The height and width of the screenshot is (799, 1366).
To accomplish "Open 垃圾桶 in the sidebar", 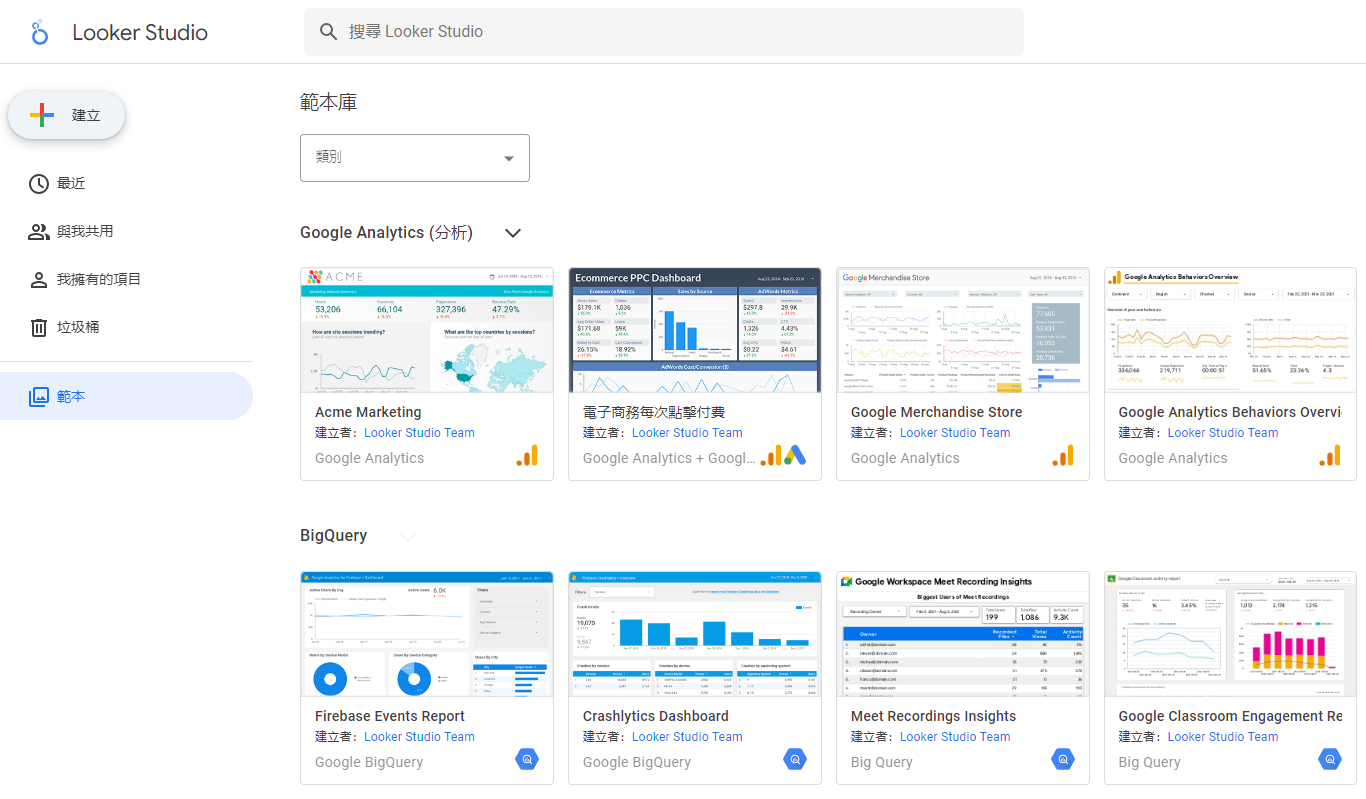I will pos(126,328).
